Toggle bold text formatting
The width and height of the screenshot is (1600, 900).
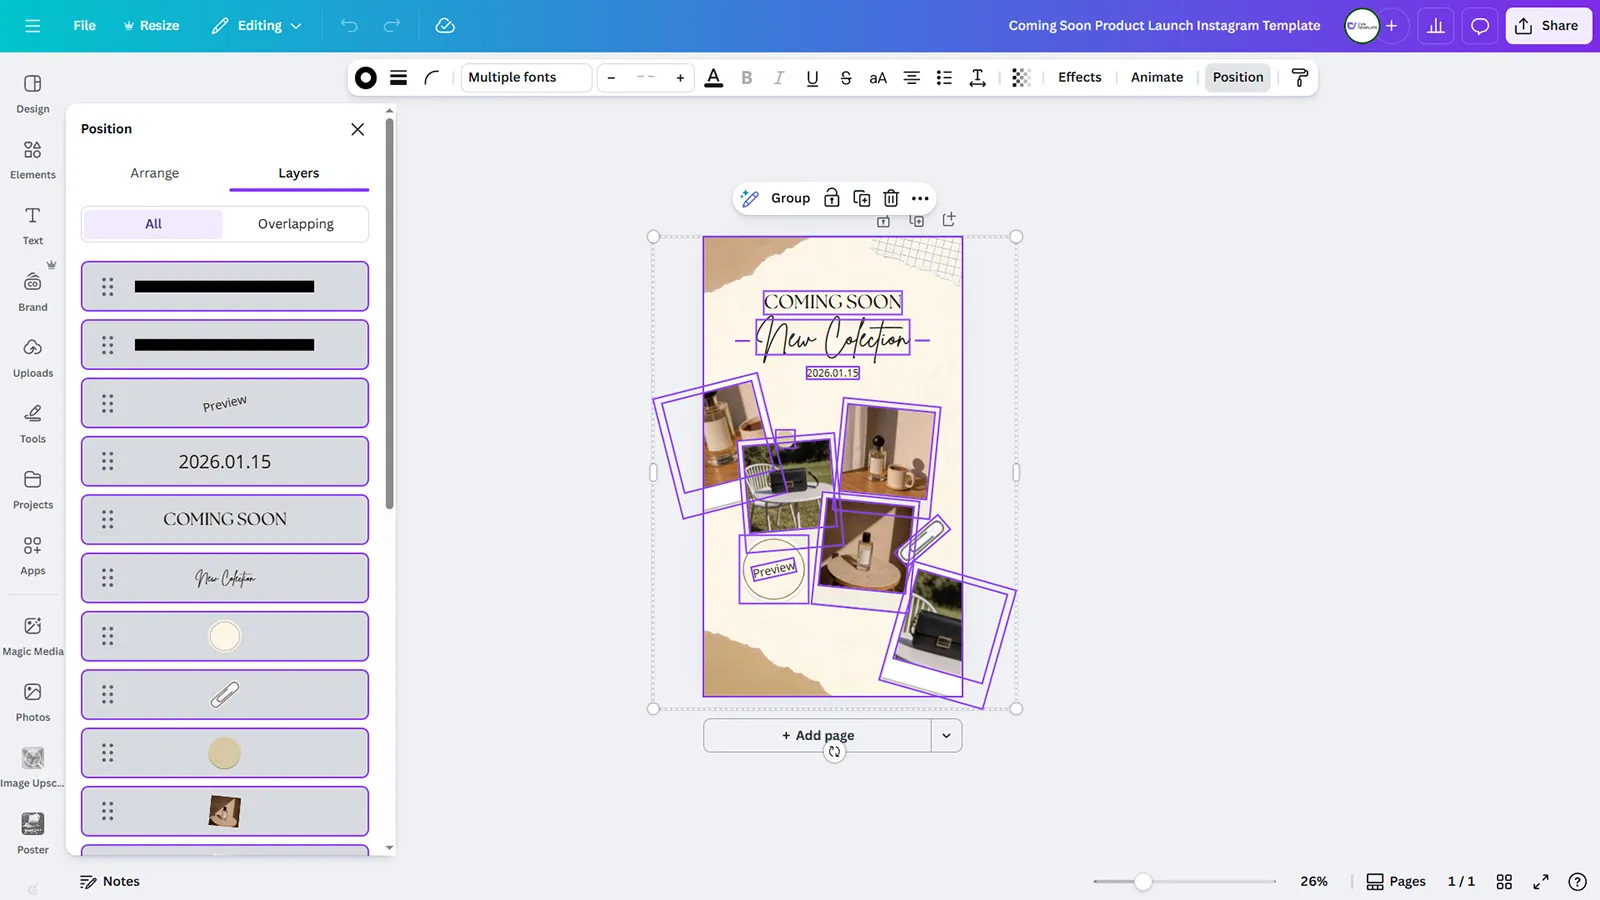click(746, 78)
